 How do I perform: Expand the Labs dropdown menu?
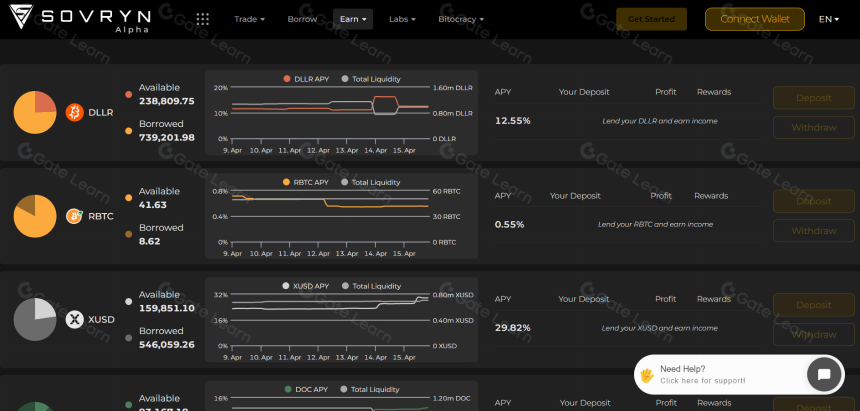[x=402, y=19]
